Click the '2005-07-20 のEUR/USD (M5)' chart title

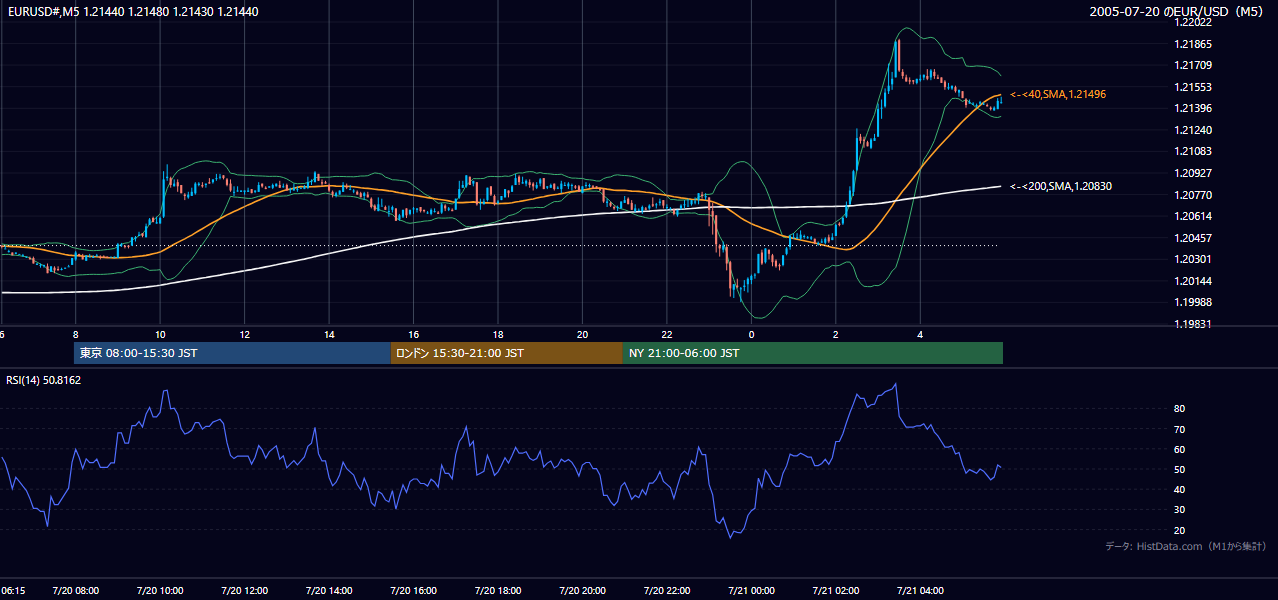tap(1177, 12)
